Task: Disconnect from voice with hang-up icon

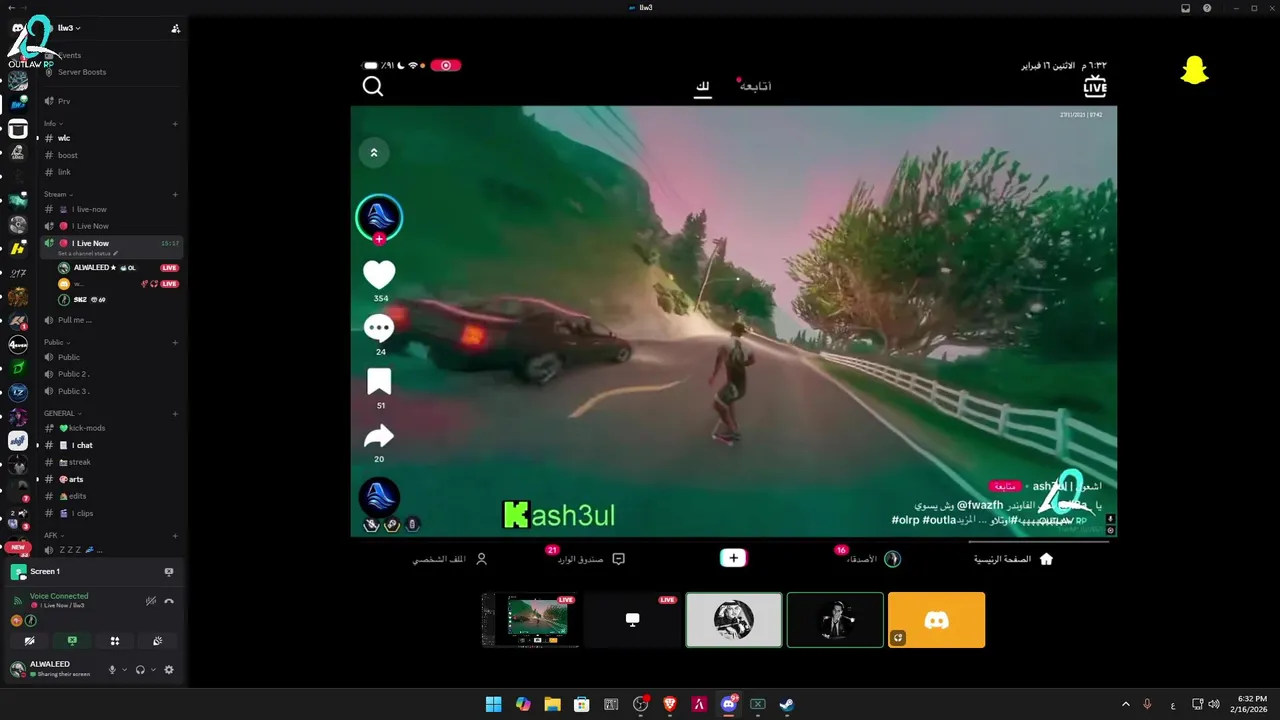Action: click(x=169, y=601)
